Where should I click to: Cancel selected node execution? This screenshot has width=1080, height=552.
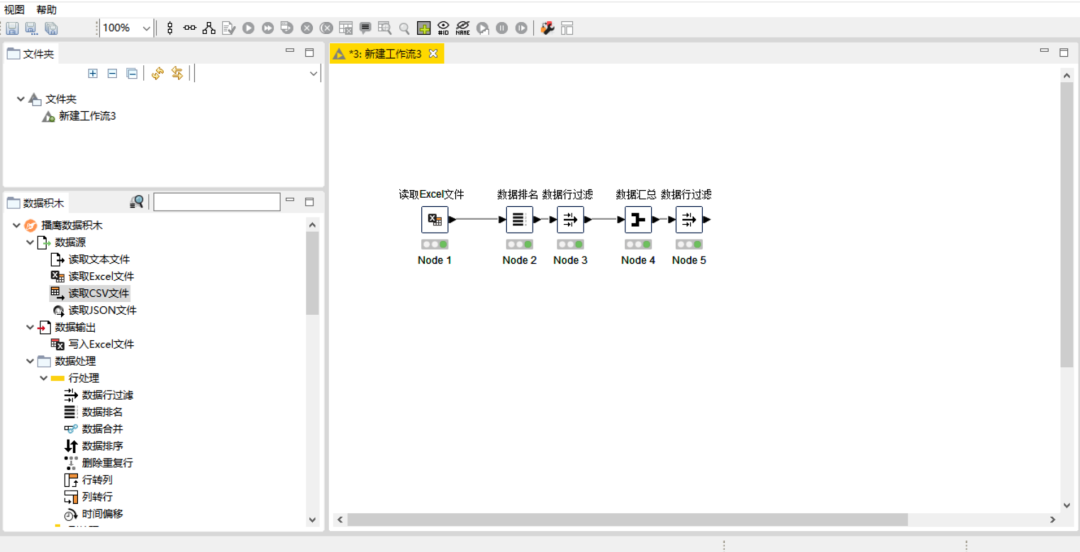point(307,28)
